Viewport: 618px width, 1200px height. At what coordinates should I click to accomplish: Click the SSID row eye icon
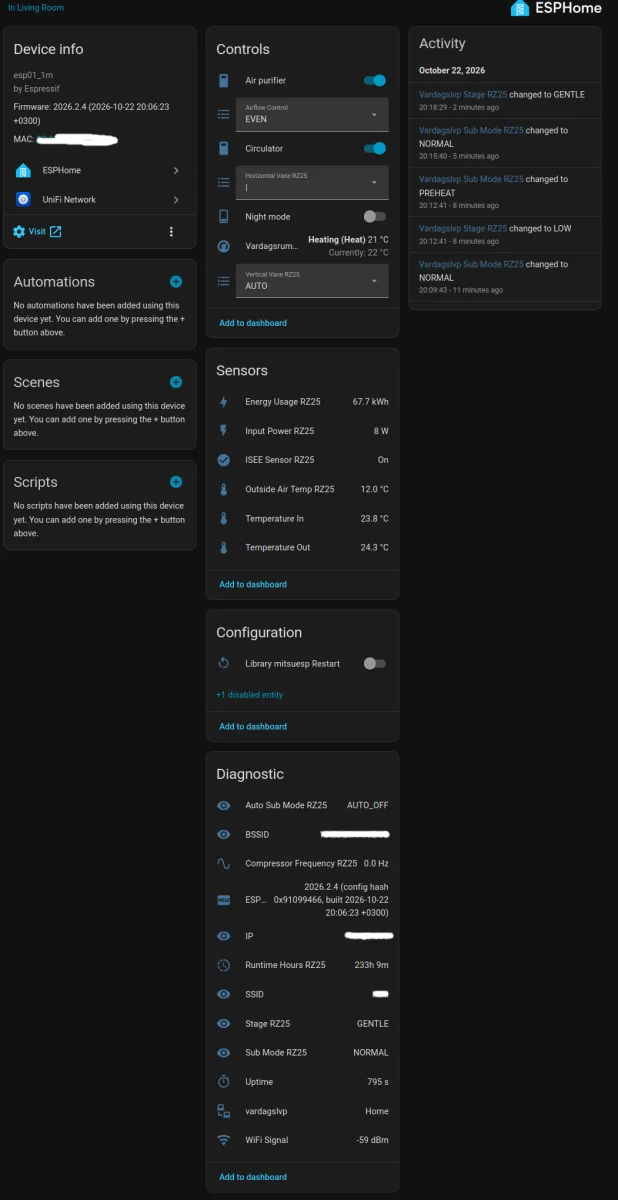pyautogui.click(x=224, y=995)
